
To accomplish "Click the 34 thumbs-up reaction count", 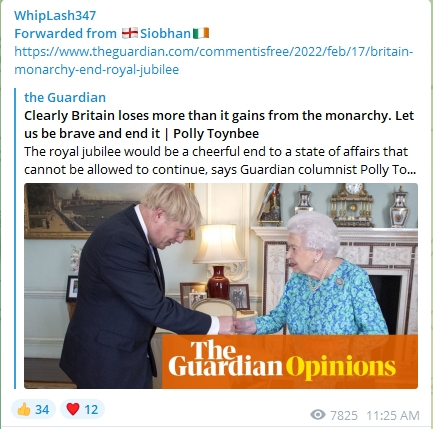I will point(42,409).
